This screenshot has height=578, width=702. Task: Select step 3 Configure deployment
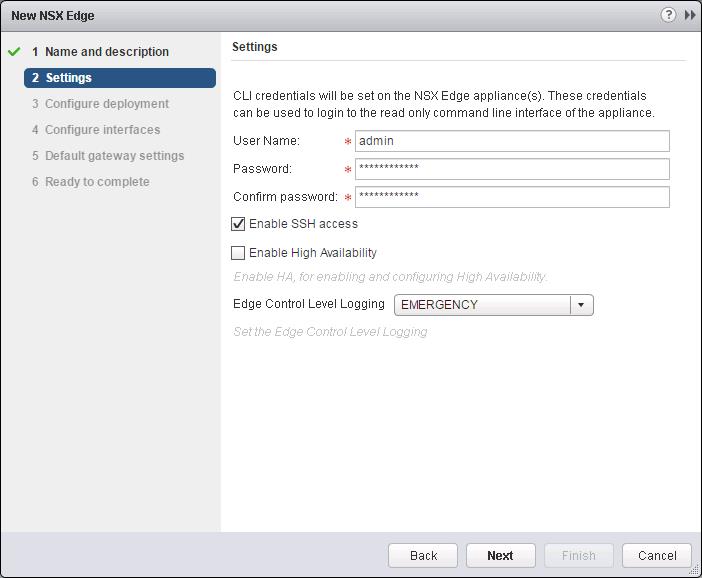pyautogui.click(x=100, y=104)
